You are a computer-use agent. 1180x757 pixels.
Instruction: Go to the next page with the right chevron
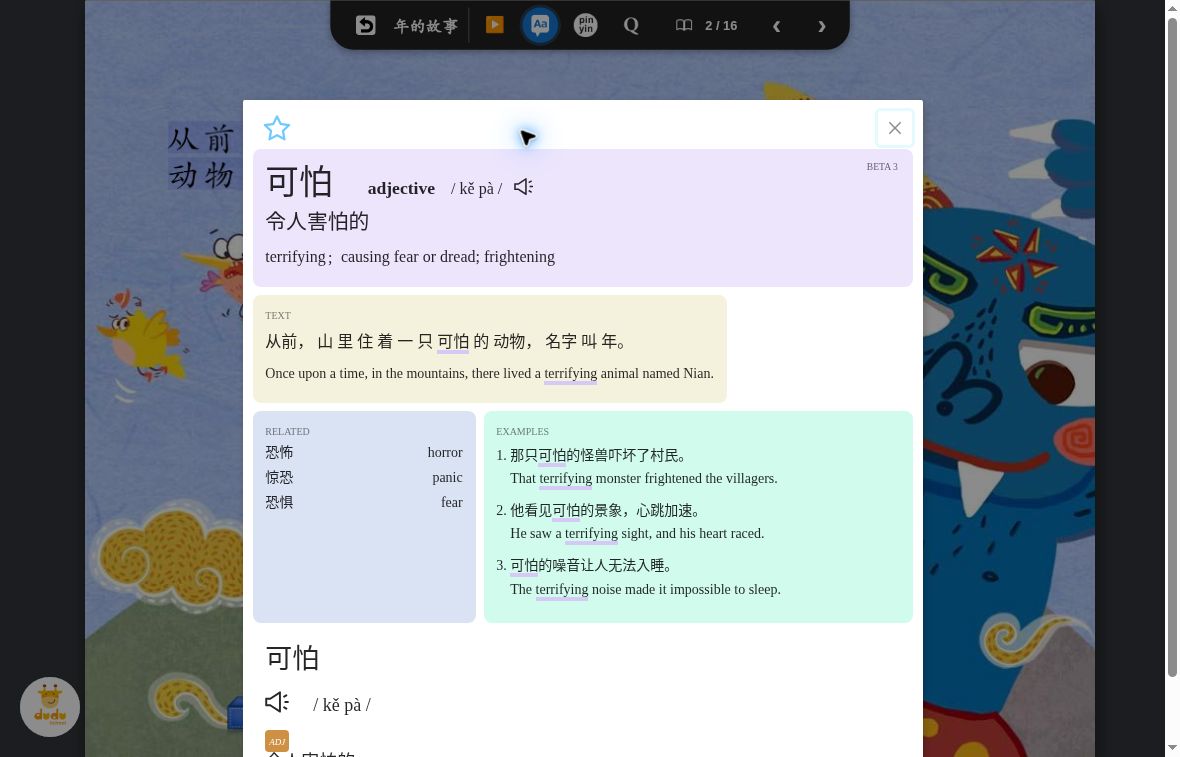click(x=821, y=26)
